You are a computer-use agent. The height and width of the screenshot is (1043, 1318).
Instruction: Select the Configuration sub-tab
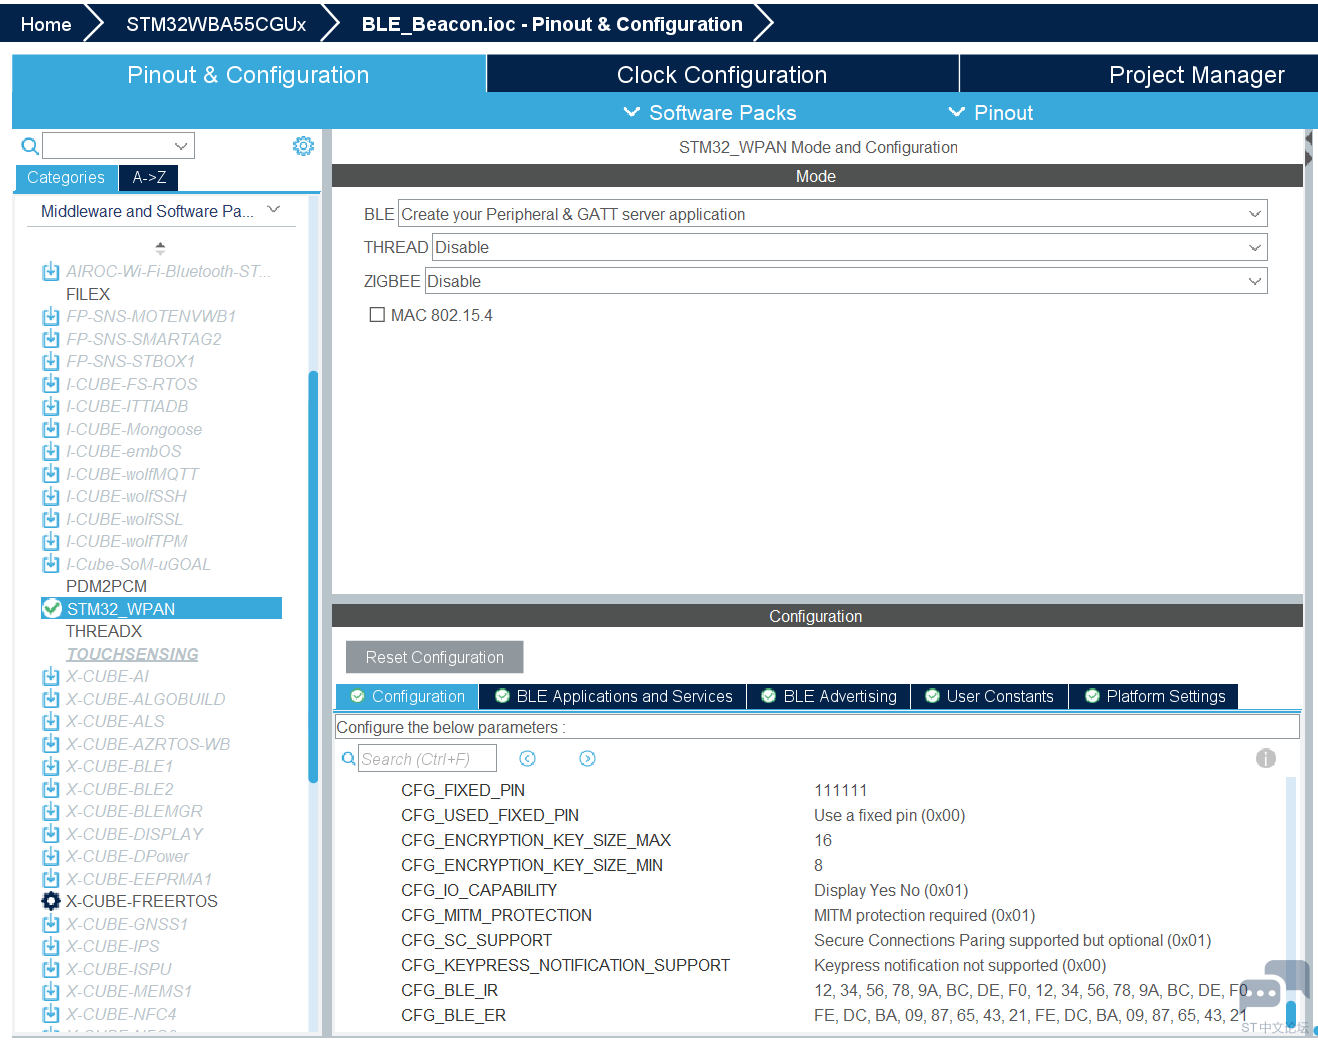[407, 696]
